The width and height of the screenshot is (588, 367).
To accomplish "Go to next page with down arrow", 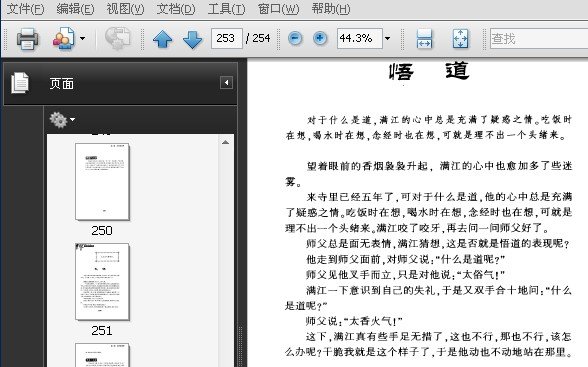I will pyautogui.click(x=192, y=39).
